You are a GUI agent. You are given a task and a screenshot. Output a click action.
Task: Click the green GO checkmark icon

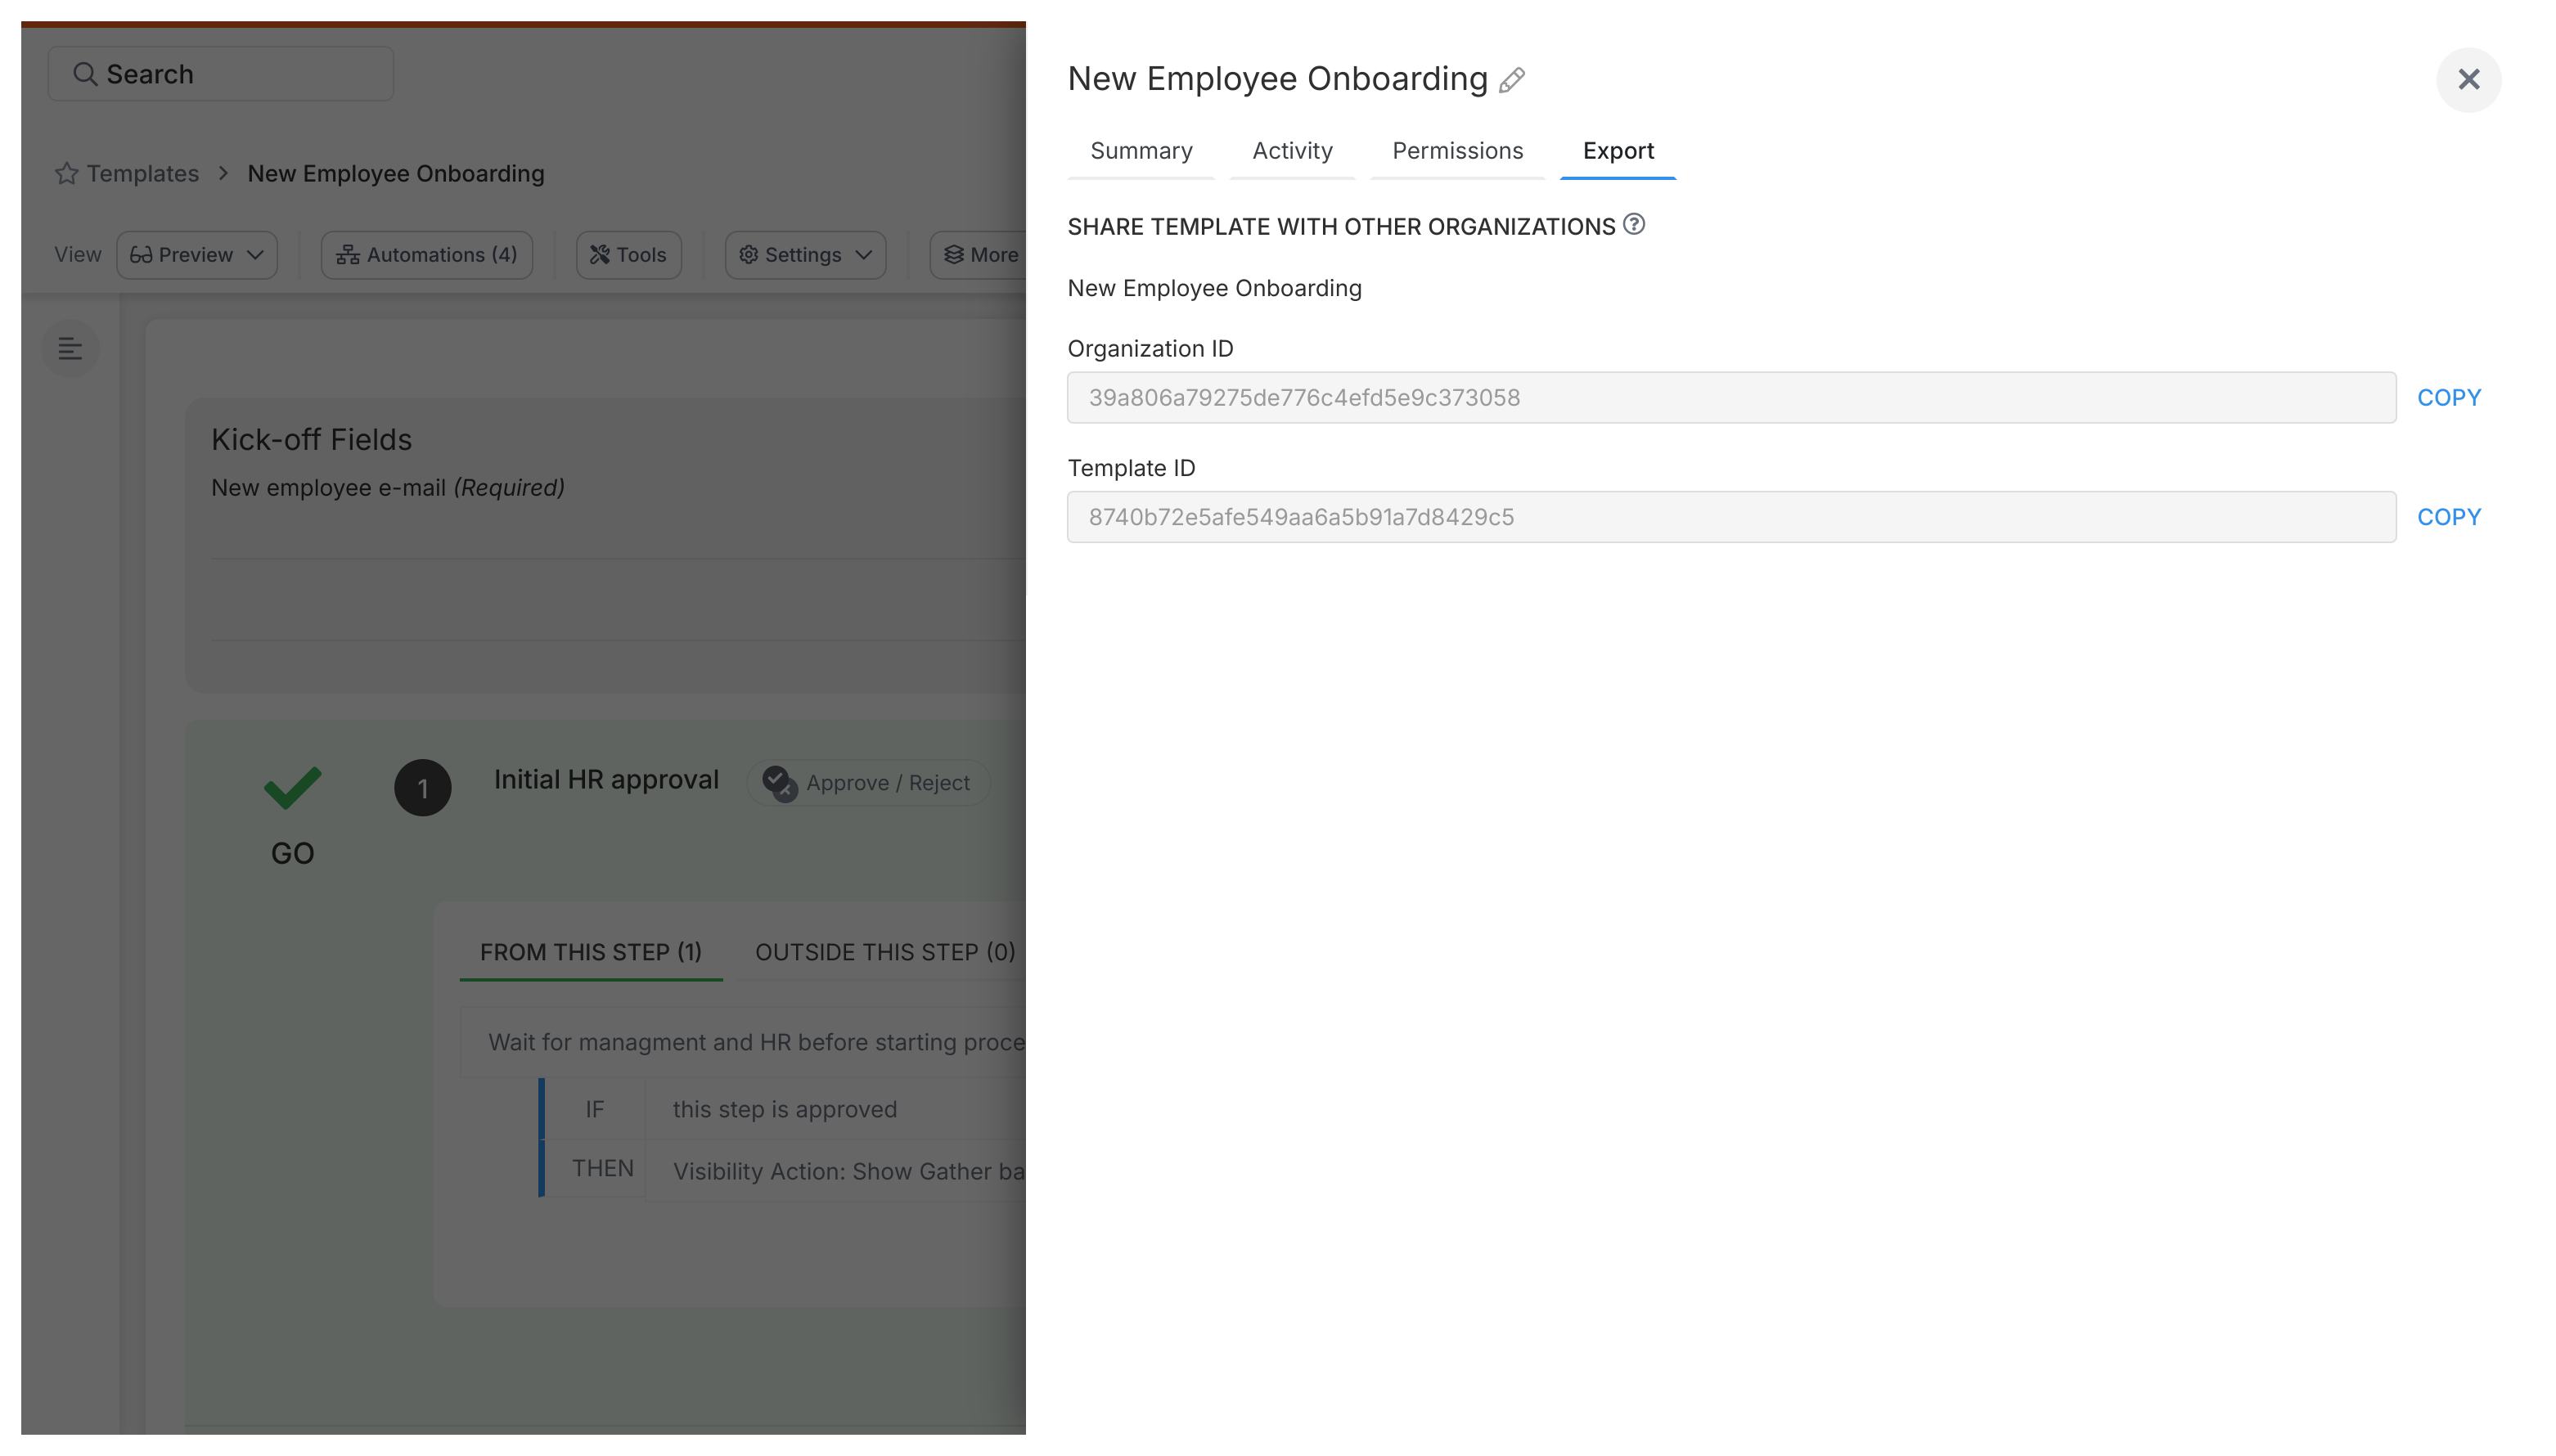click(292, 788)
